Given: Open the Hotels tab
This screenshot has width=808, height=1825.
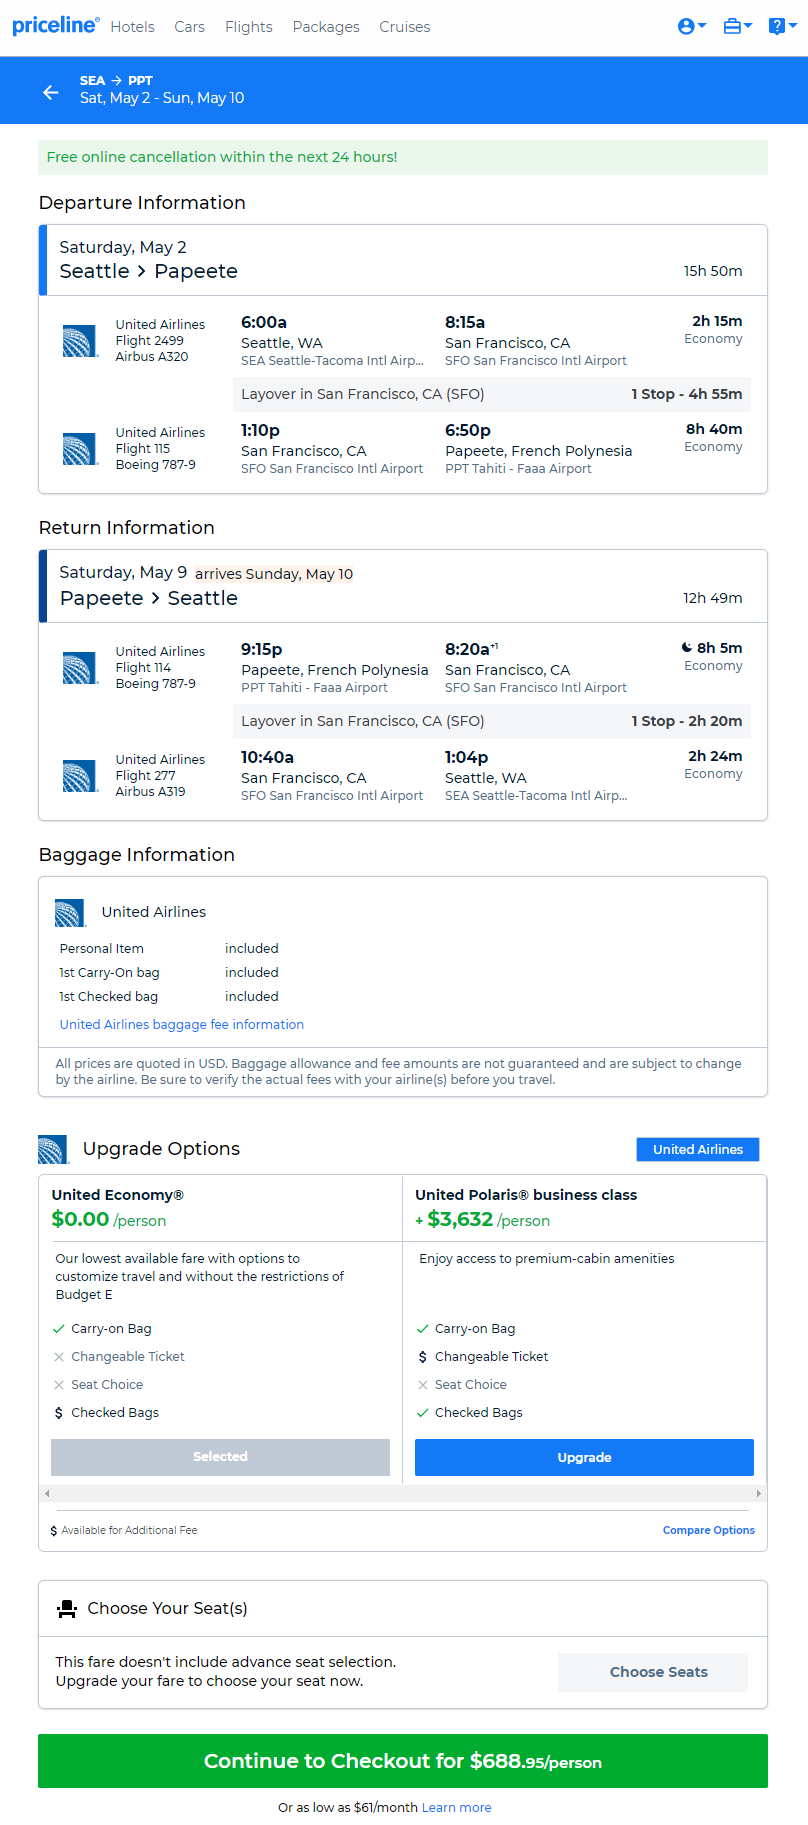Looking at the screenshot, I should [x=132, y=27].
